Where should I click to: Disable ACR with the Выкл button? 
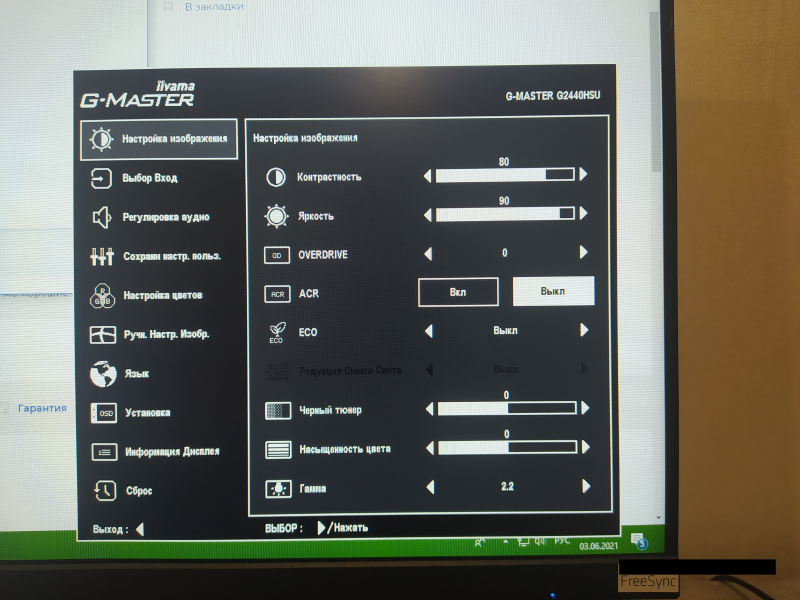pyautogui.click(x=553, y=291)
